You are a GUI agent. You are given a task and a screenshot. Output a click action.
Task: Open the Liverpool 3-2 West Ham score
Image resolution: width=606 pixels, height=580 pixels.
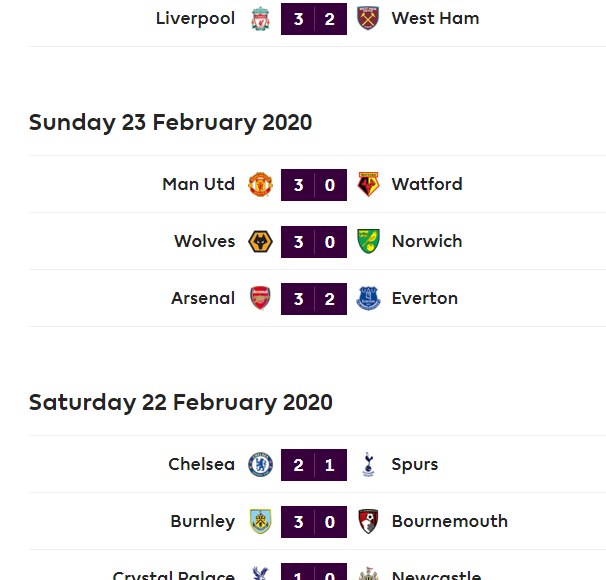(314, 18)
